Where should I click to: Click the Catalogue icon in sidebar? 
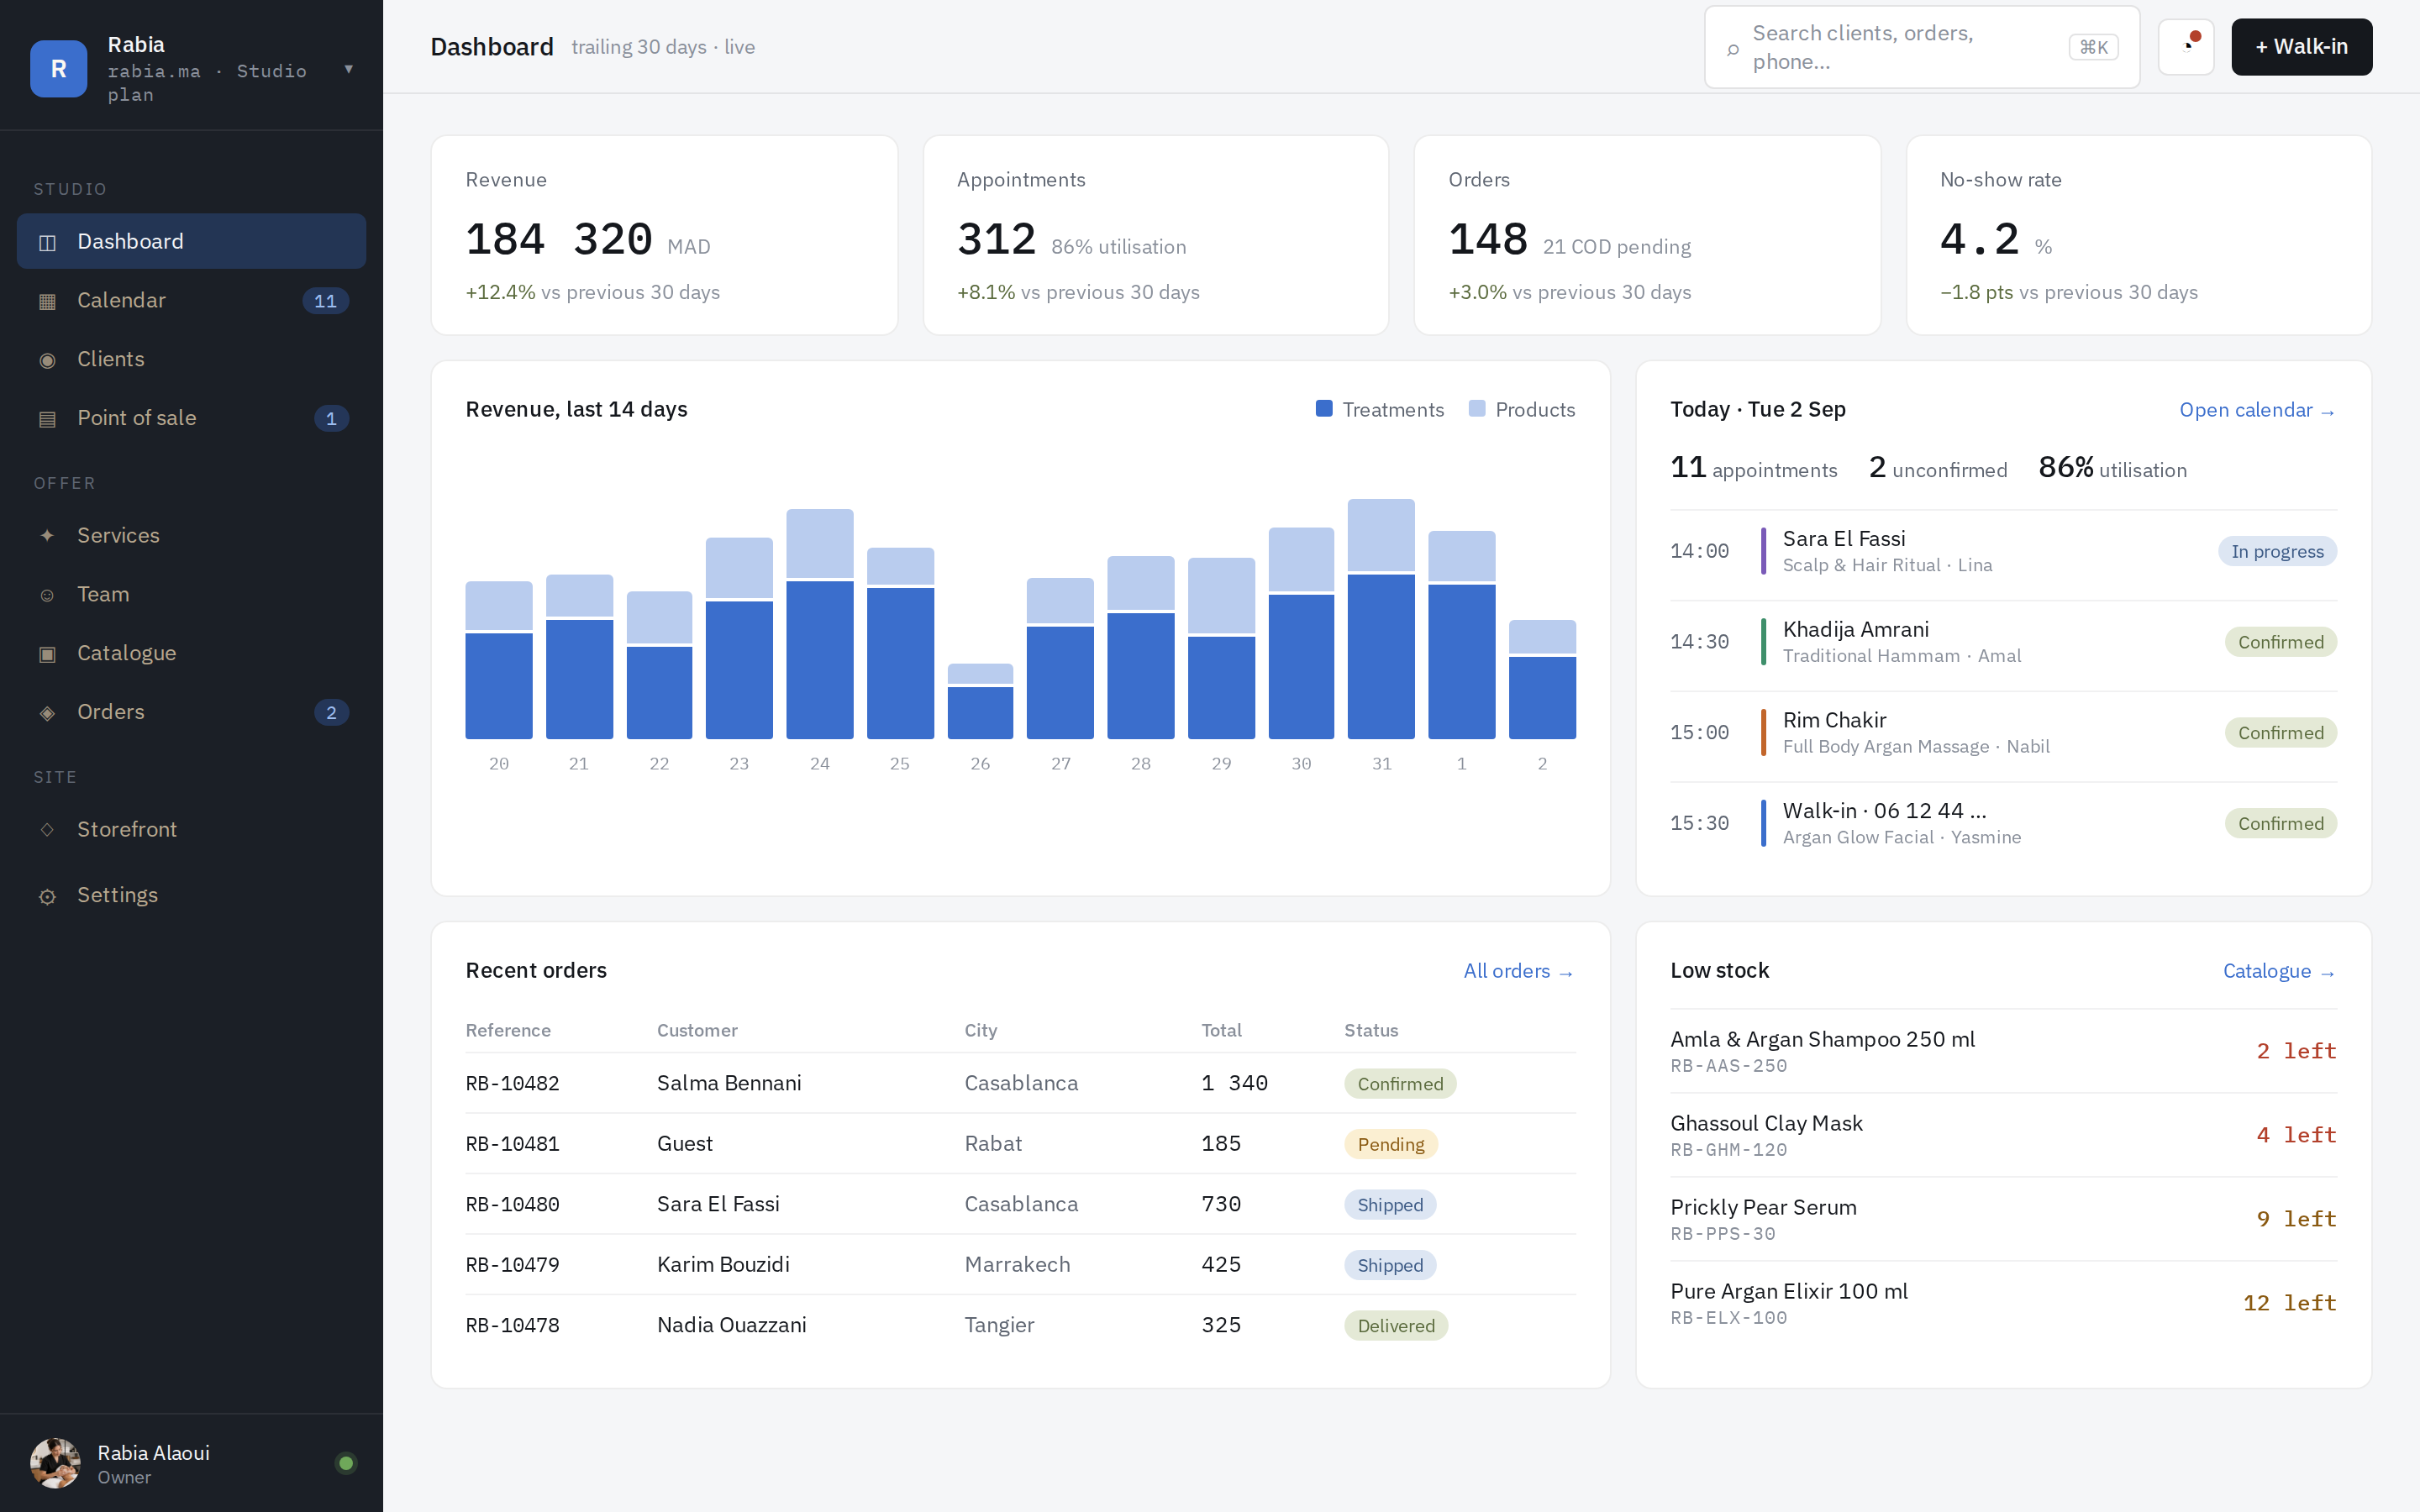tap(47, 654)
